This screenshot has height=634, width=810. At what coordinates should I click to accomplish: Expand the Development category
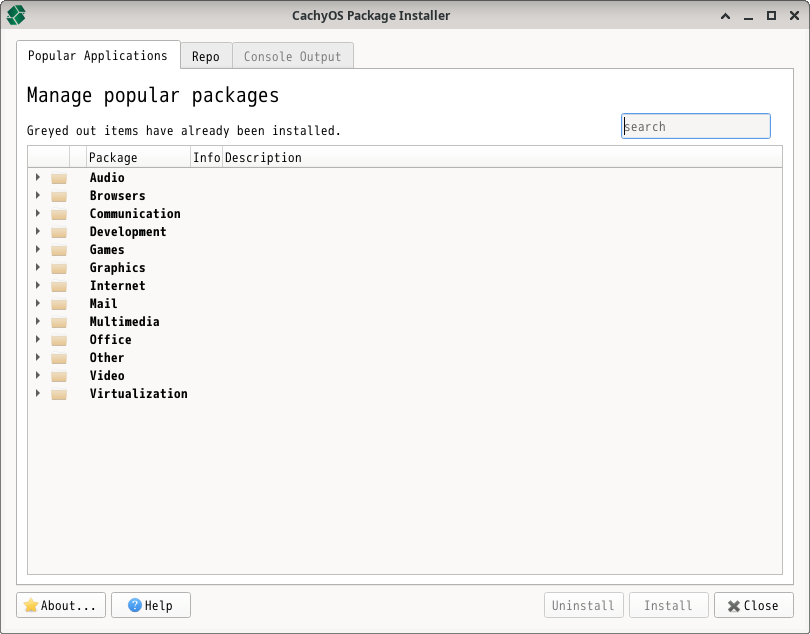(38, 231)
